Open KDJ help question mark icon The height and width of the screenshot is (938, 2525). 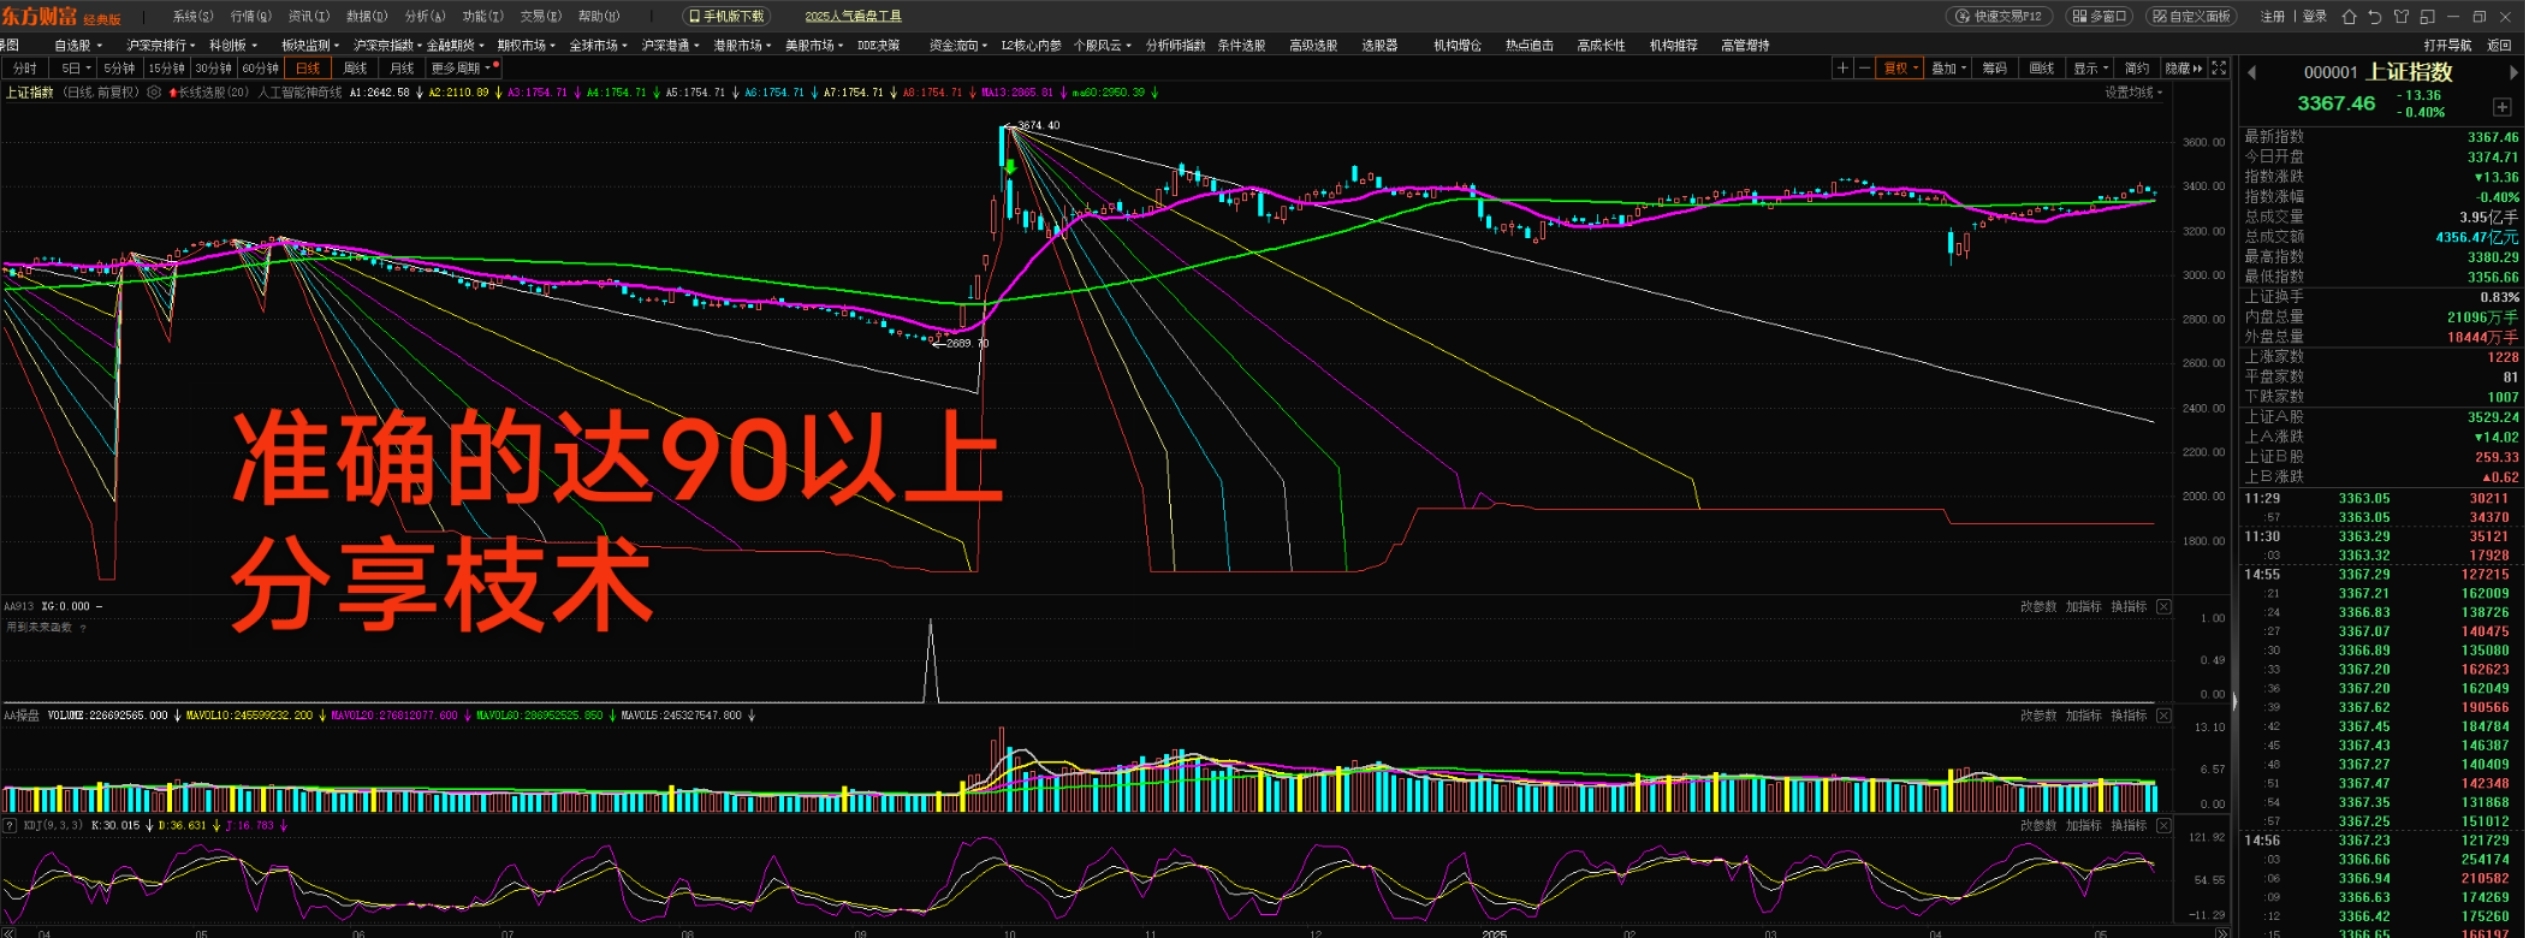point(10,826)
